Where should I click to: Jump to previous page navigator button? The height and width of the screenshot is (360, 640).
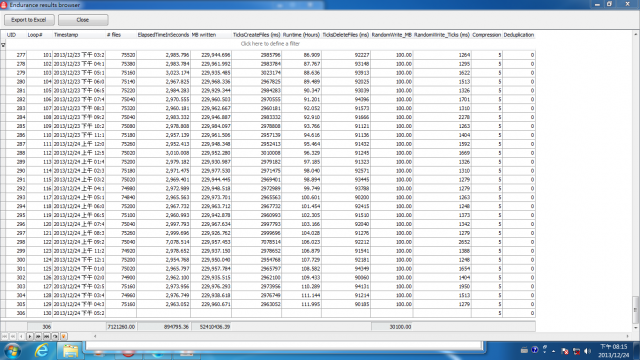pyautogui.click(x=13, y=336)
